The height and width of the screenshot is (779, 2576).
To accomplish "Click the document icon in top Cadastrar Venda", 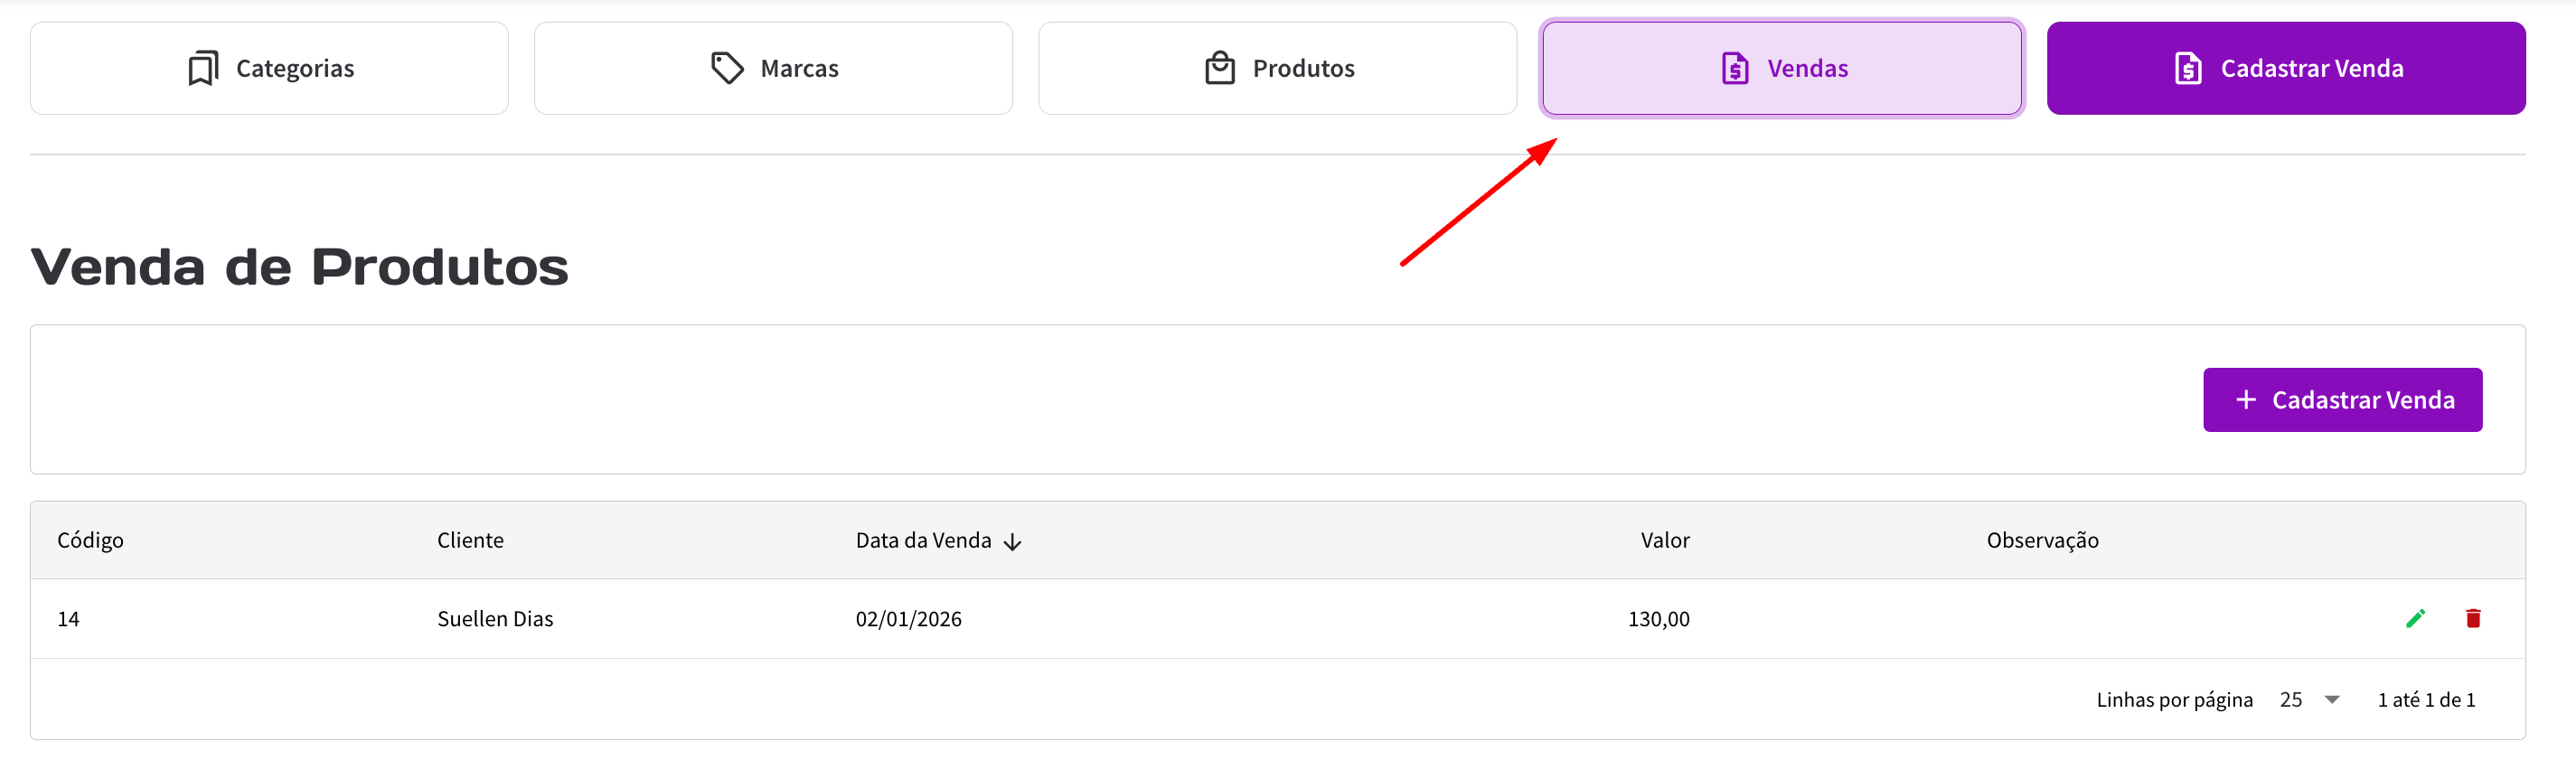I will pyautogui.click(x=2188, y=69).
